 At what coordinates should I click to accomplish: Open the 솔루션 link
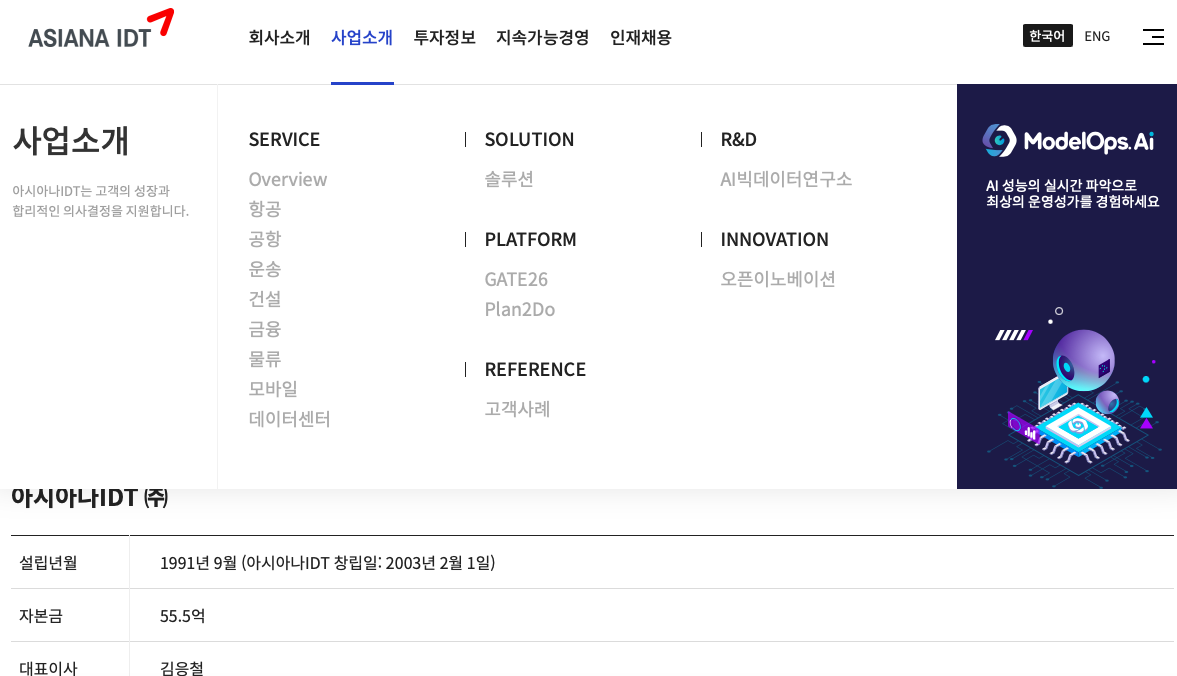509,179
